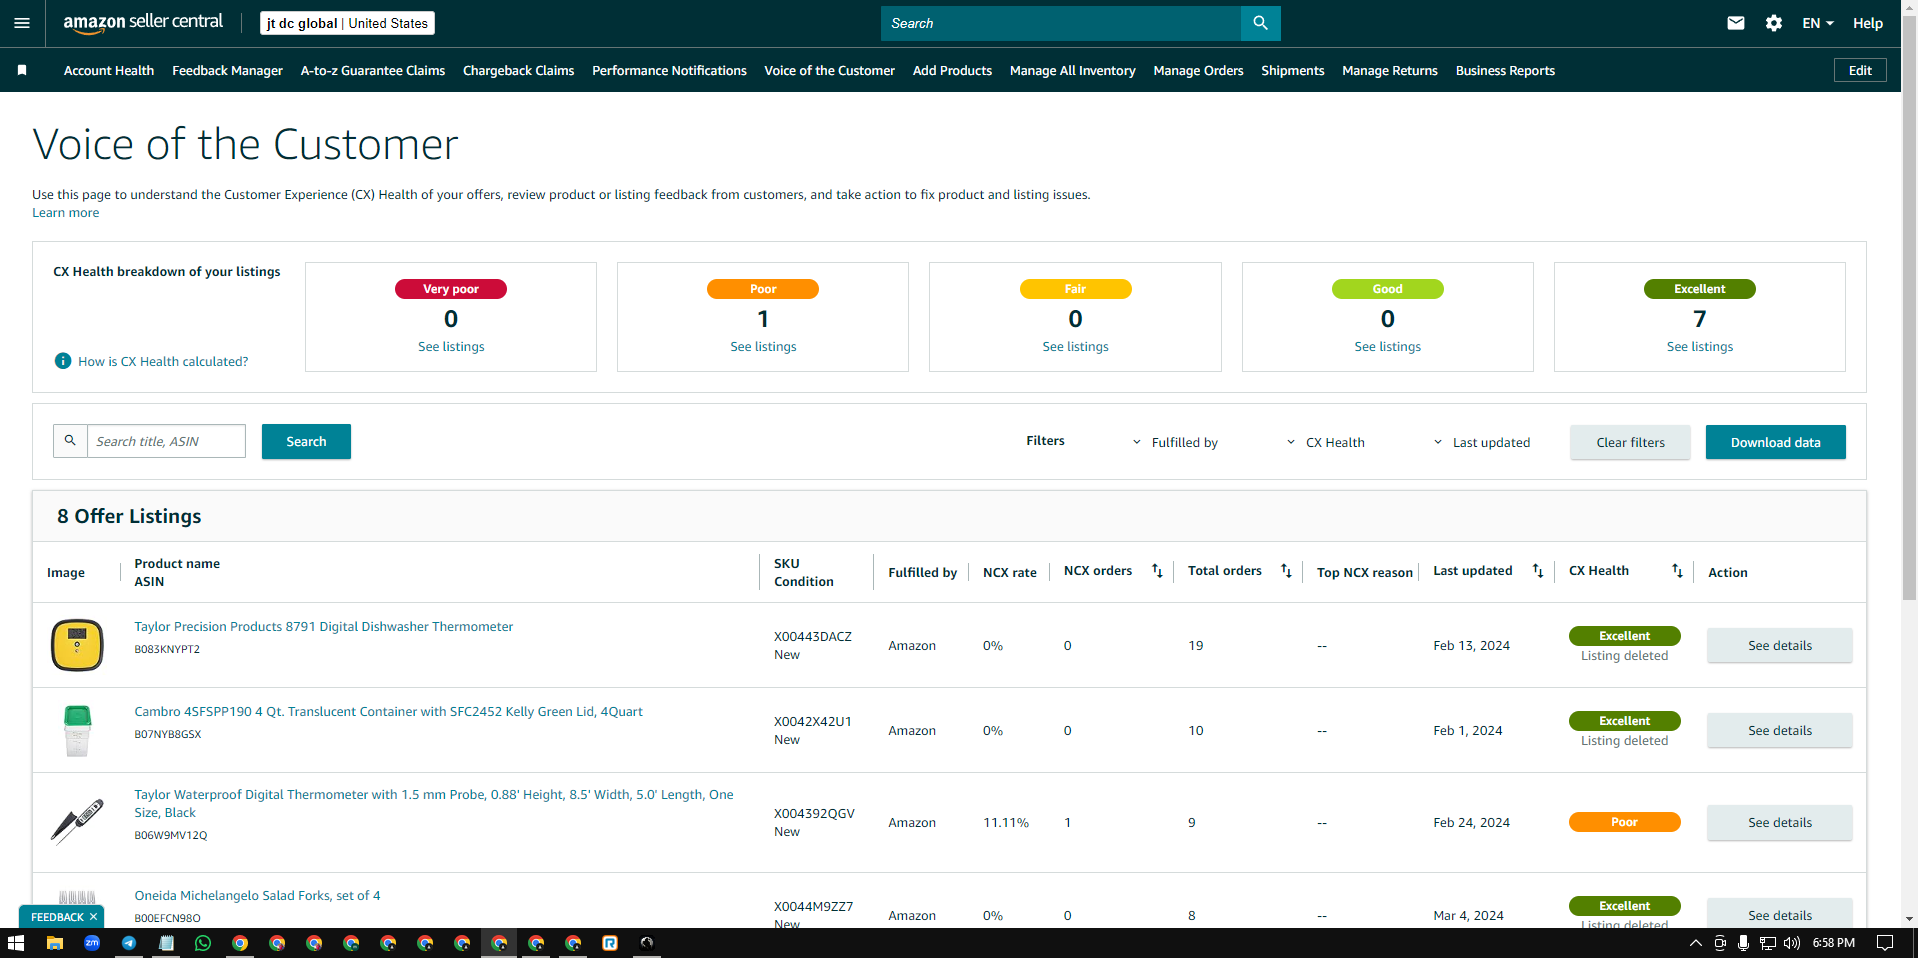The width and height of the screenshot is (1918, 958).
Task: Click the Download data button
Action: (x=1775, y=442)
